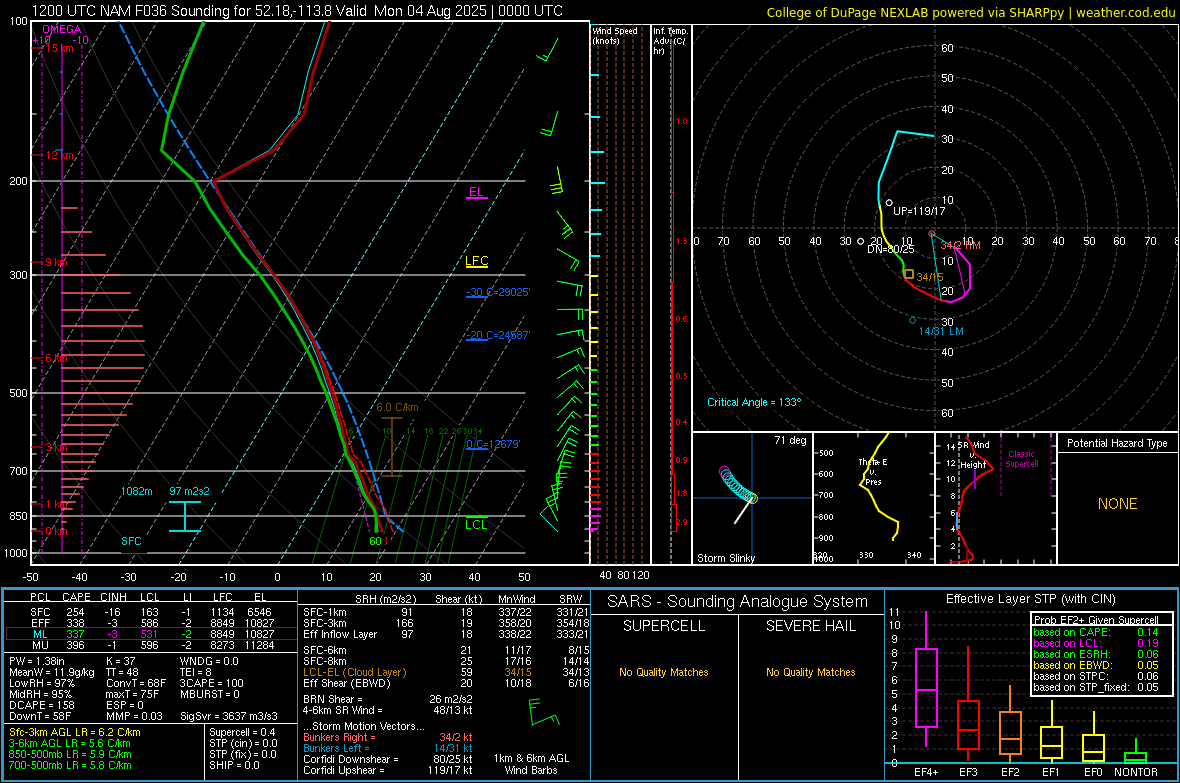Image resolution: width=1180 pixels, height=783 pixels.
Task: Click the green 'based on CAPE:' line
Action: 1096,632
